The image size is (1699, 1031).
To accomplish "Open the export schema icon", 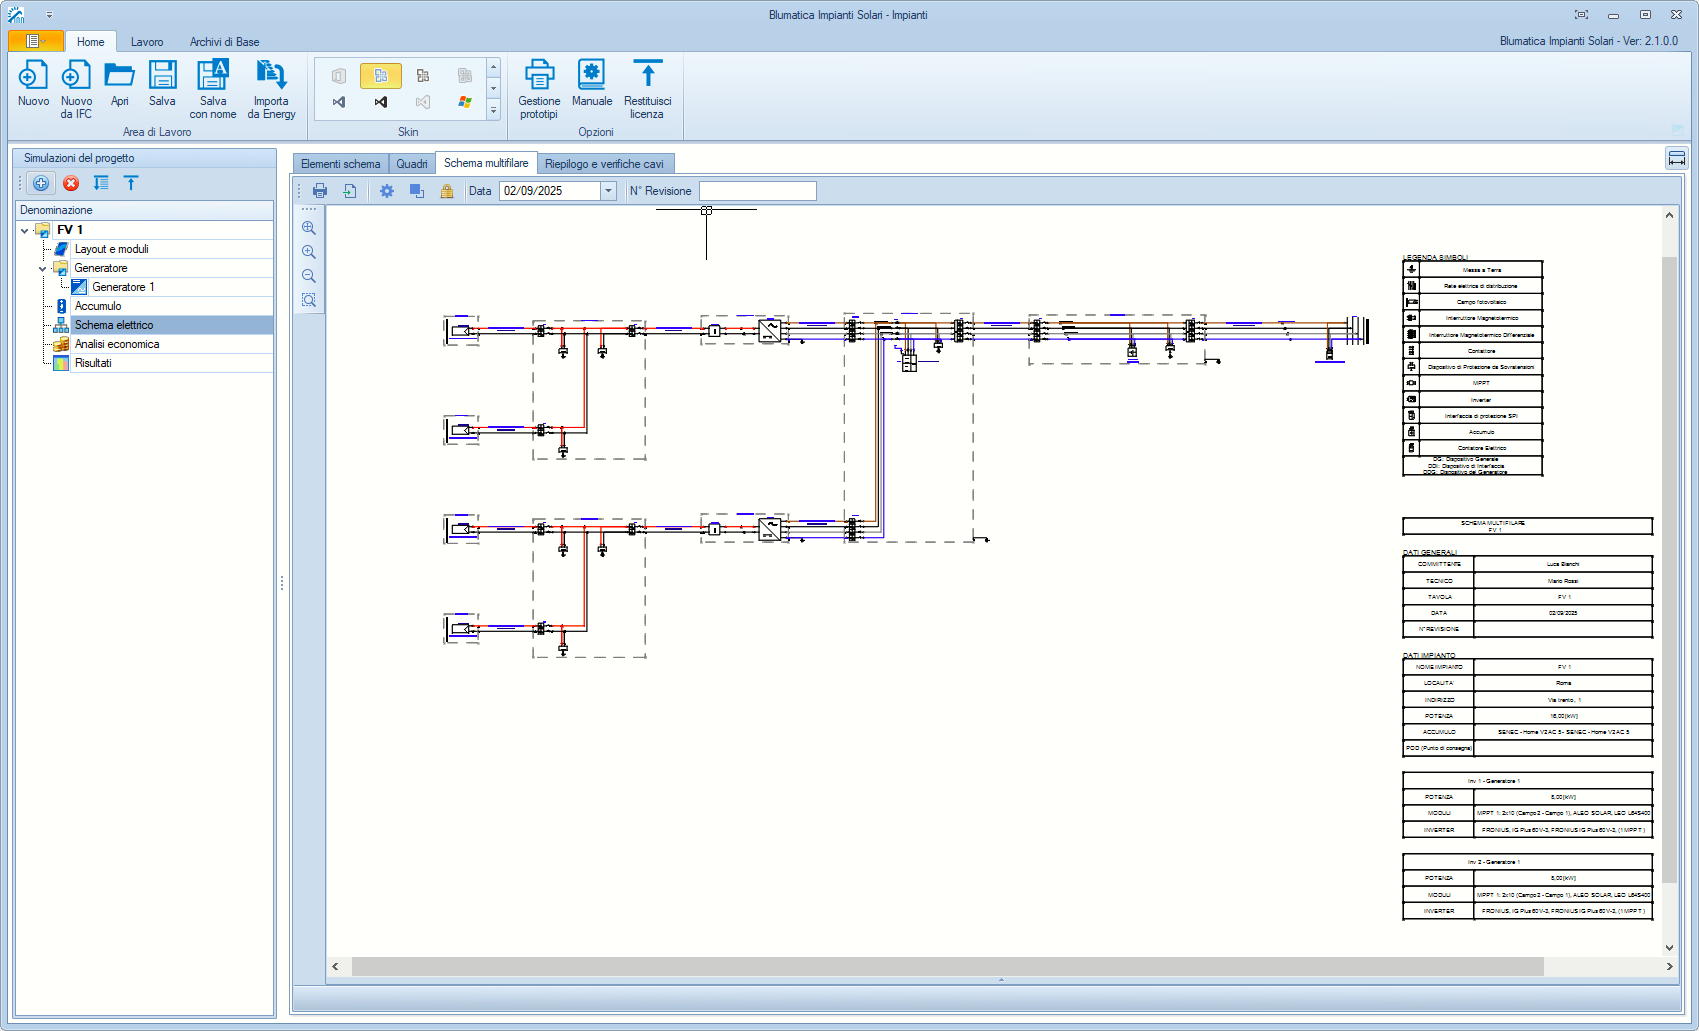I will coord(349,190).
